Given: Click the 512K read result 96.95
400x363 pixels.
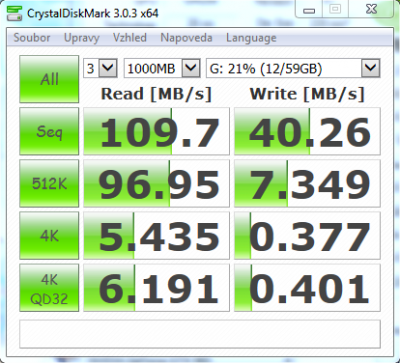Looking at the screenshot, I should tap(156, 183).
